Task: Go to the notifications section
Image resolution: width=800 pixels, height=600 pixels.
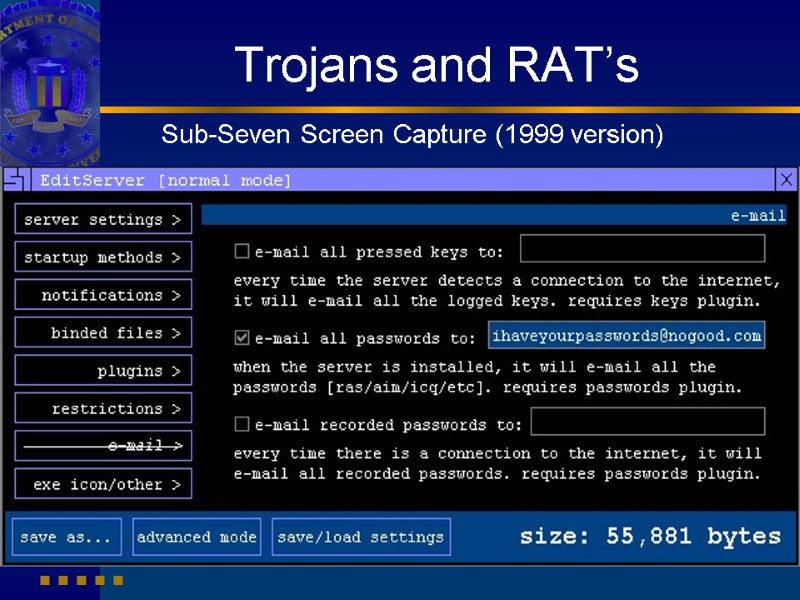Action: pos(103,294)
